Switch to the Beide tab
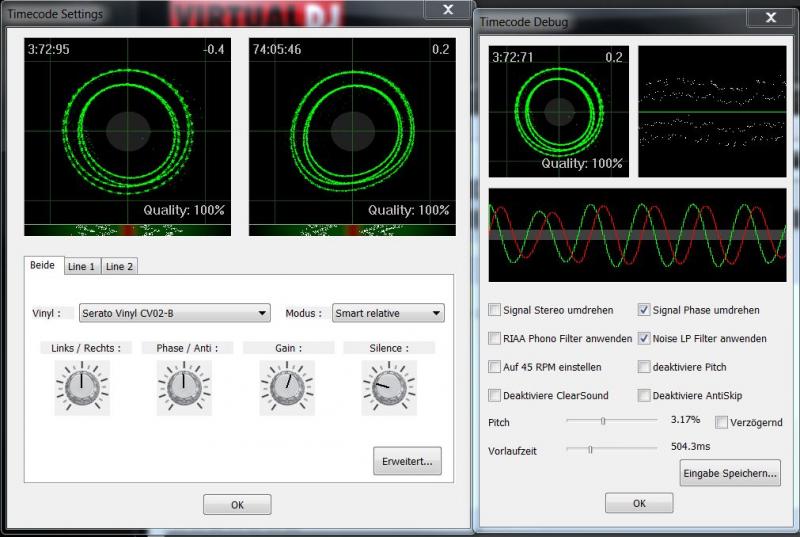This screenshot has height=537, width=800. coord(42,265)
